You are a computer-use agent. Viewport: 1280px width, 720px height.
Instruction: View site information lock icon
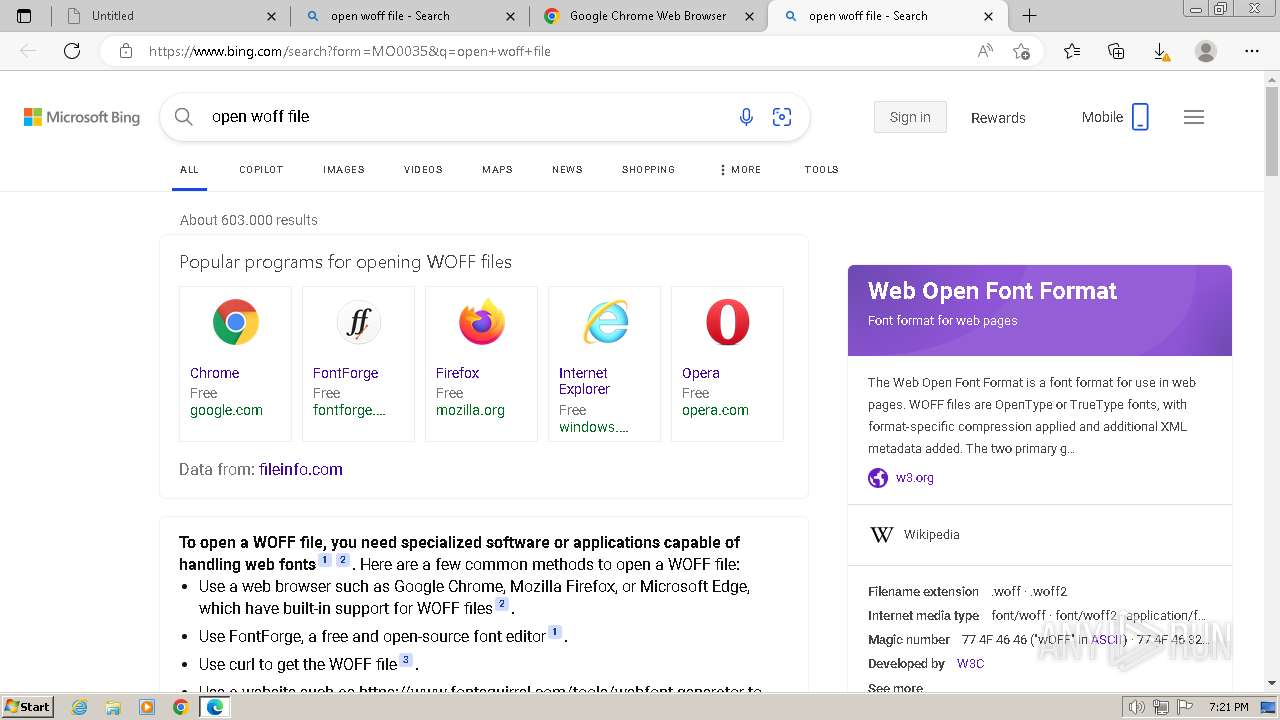point(126,51)
